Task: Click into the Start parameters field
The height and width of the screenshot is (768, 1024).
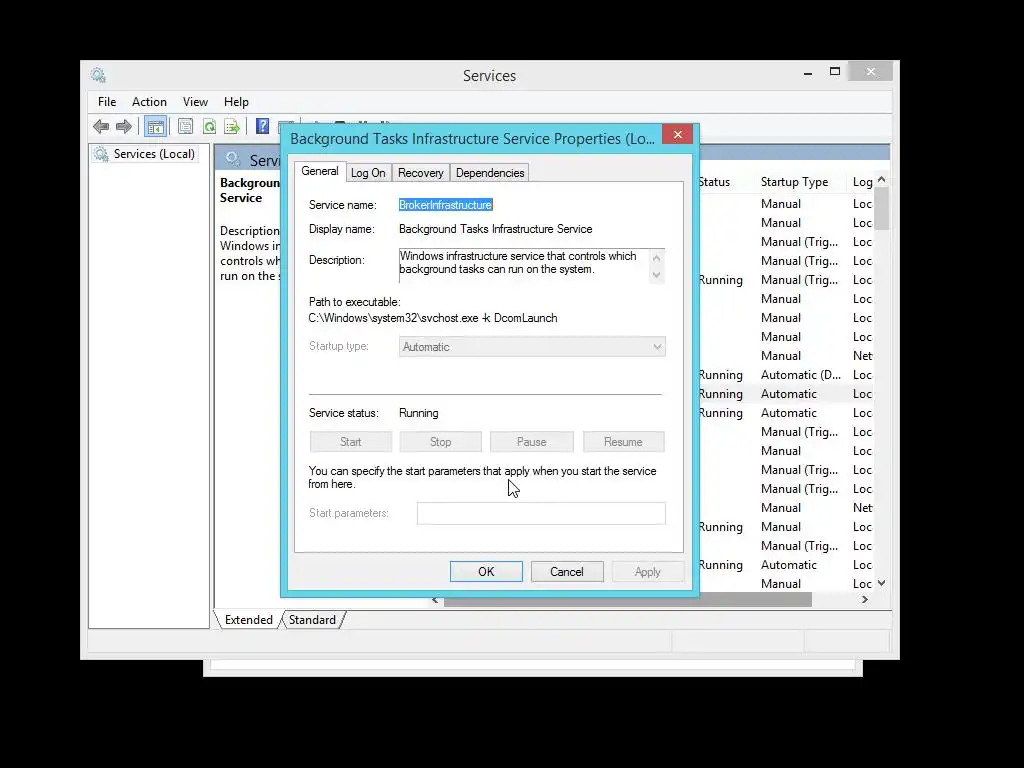Action: 541,513
